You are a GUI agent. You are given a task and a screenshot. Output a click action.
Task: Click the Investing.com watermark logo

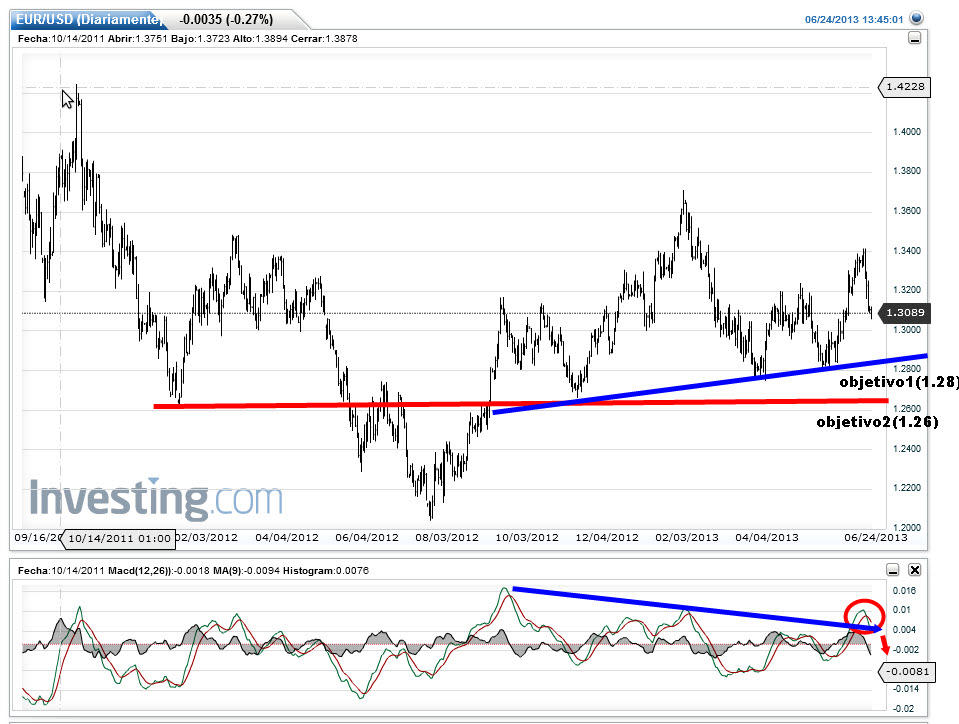[156, 499]
